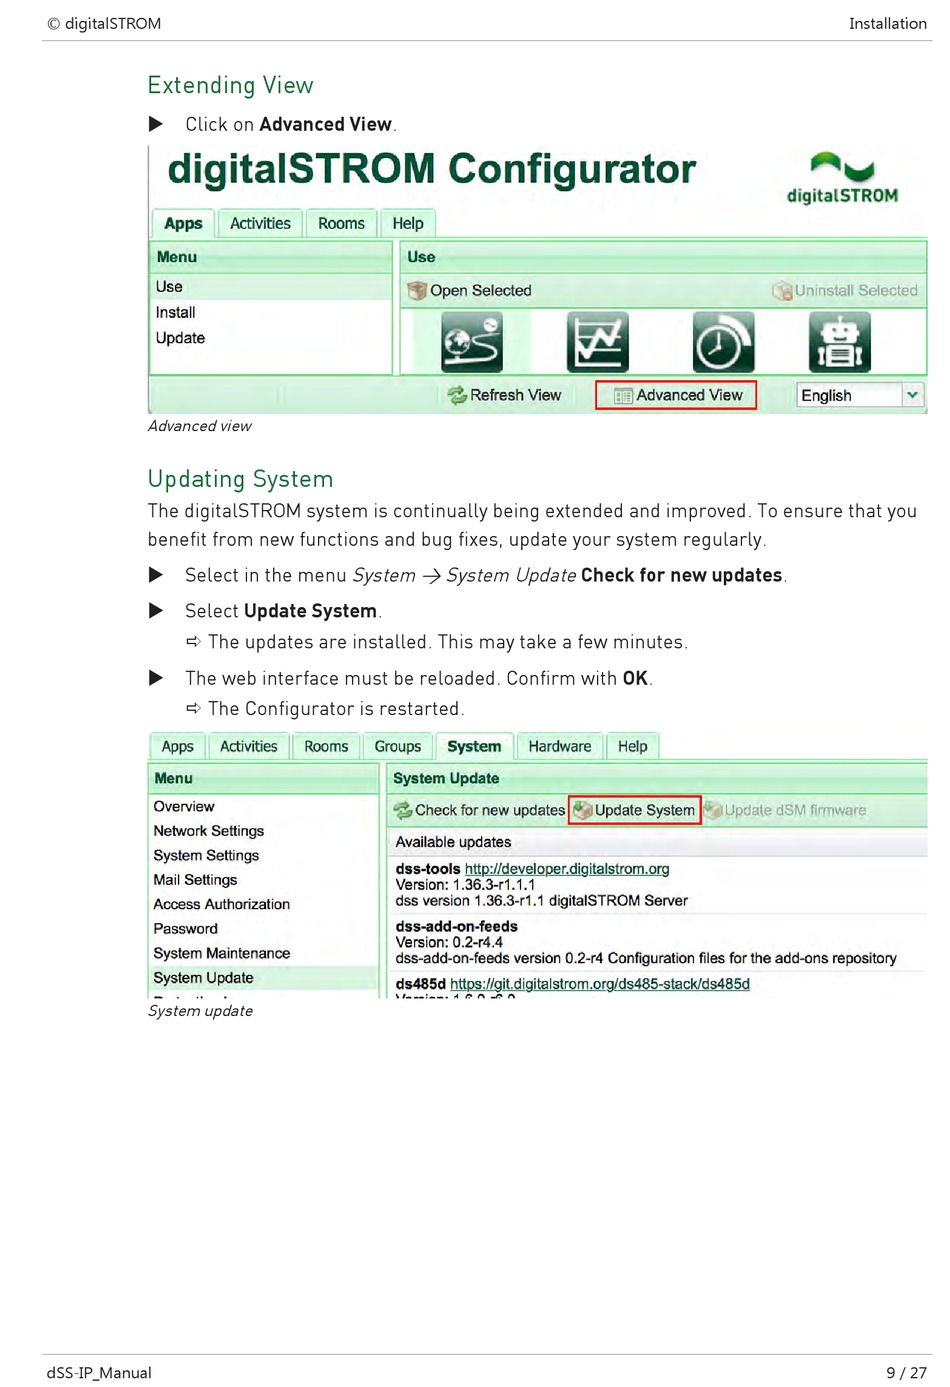
Task: Click the digitalSTROM logo
Action: pyautogui.click(x=842, y=178)
